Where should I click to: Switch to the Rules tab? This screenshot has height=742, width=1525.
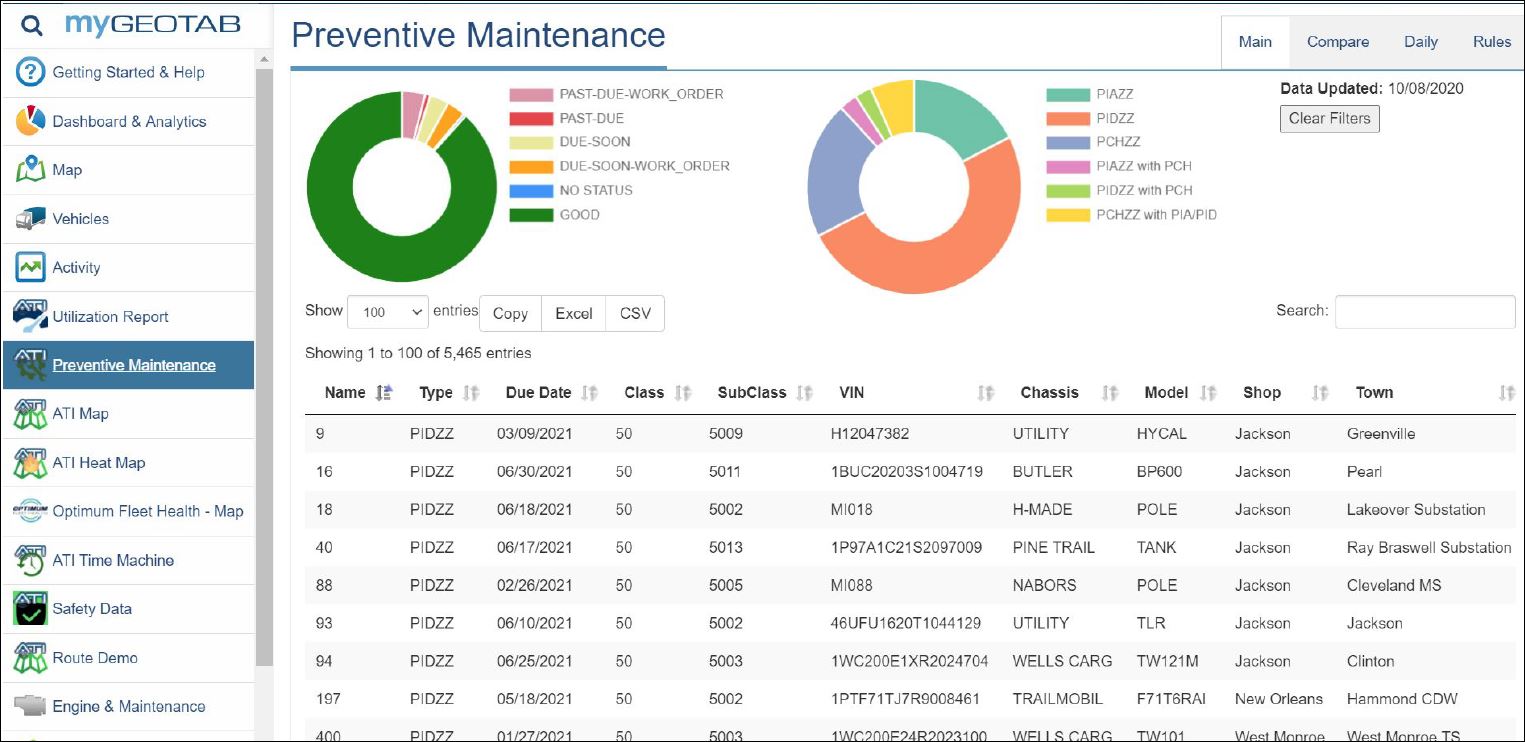tap(1491, 42)
